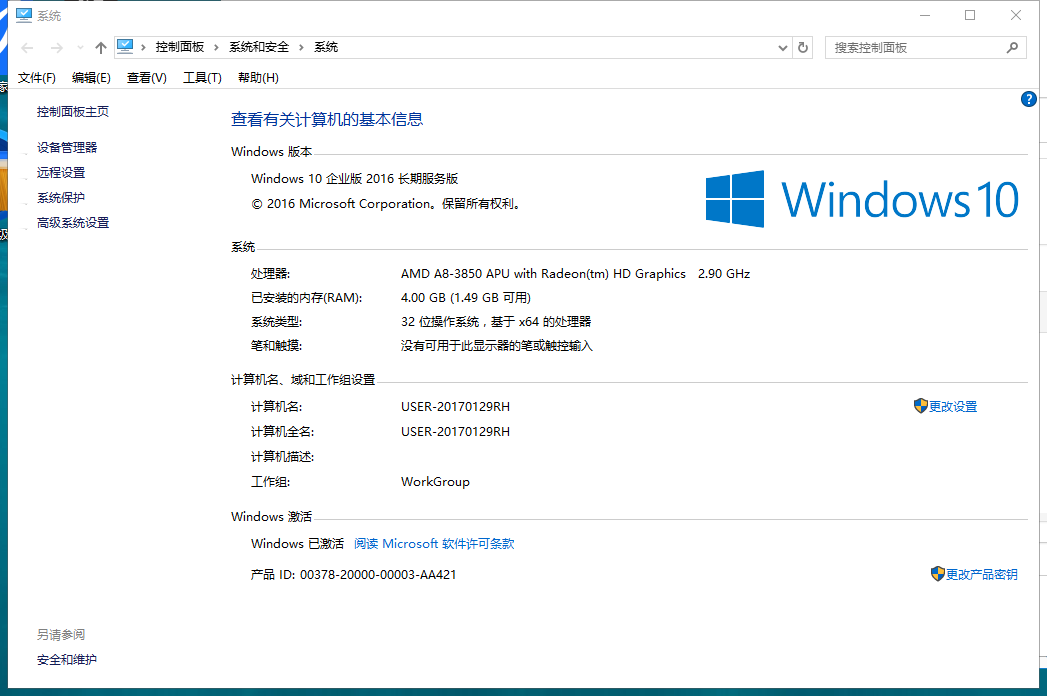Select Windows 10 企业版 2016 长期服务版 text
The width and height of the screenshot is (1047, 696).
pos(355,179)
